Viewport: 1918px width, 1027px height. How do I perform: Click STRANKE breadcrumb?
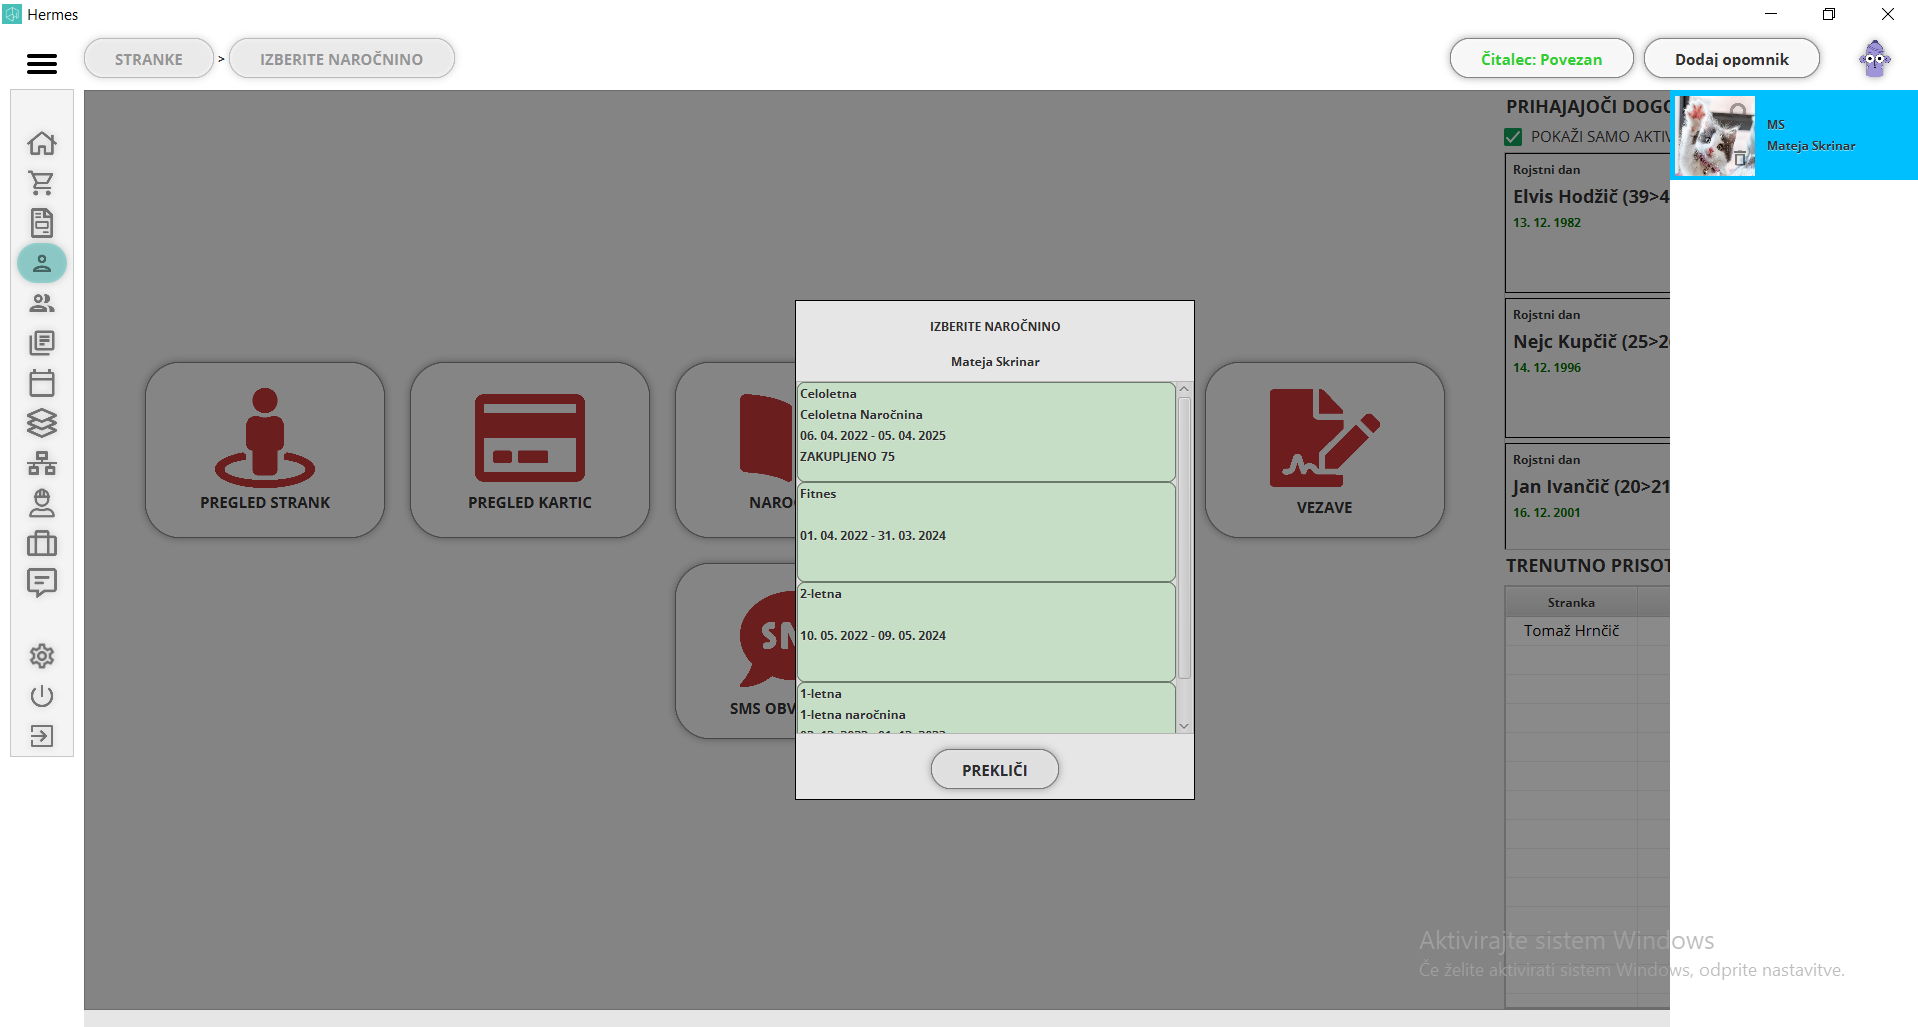tap(149, 59)
